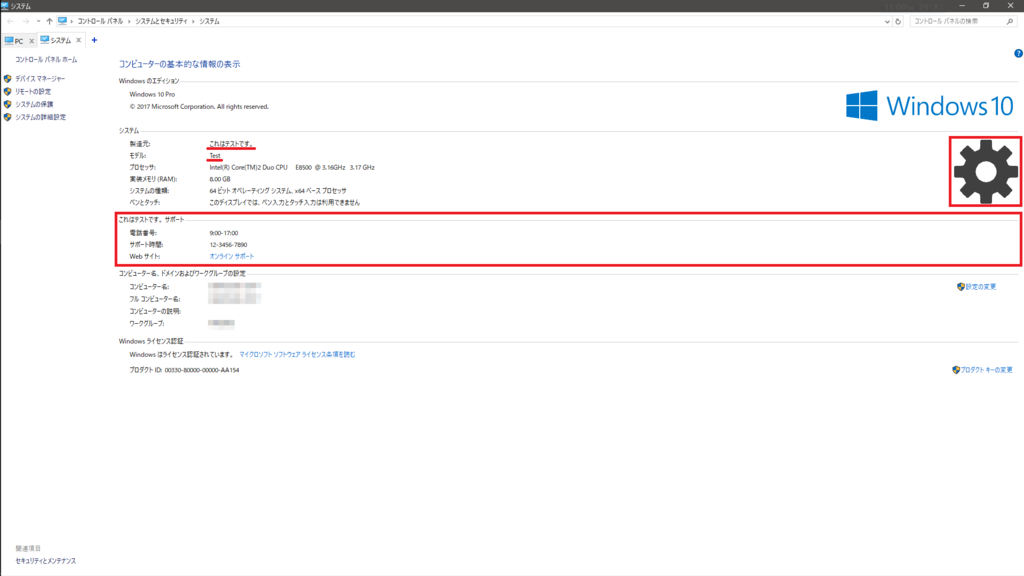Viewport: 1024px width, 576px height.
Task: Click shield icon beside リモートの設定
Action: coord(8,91)
